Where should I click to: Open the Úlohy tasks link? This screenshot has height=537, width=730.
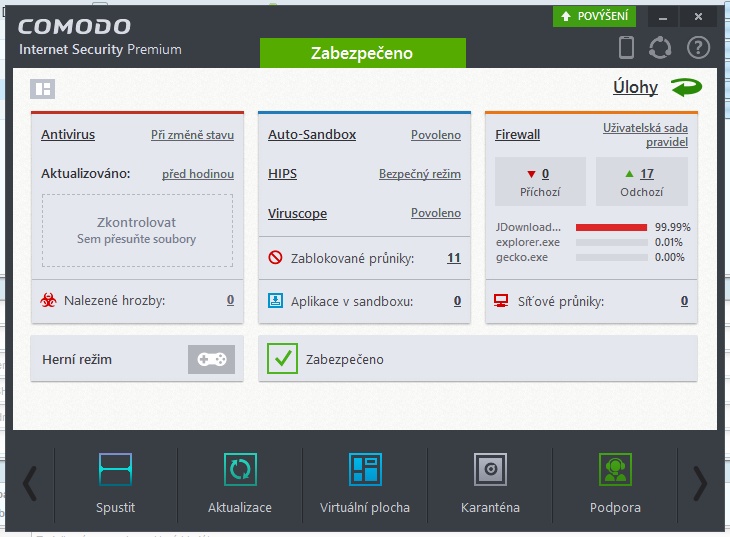pyautogui.click(x=635, y=87)
